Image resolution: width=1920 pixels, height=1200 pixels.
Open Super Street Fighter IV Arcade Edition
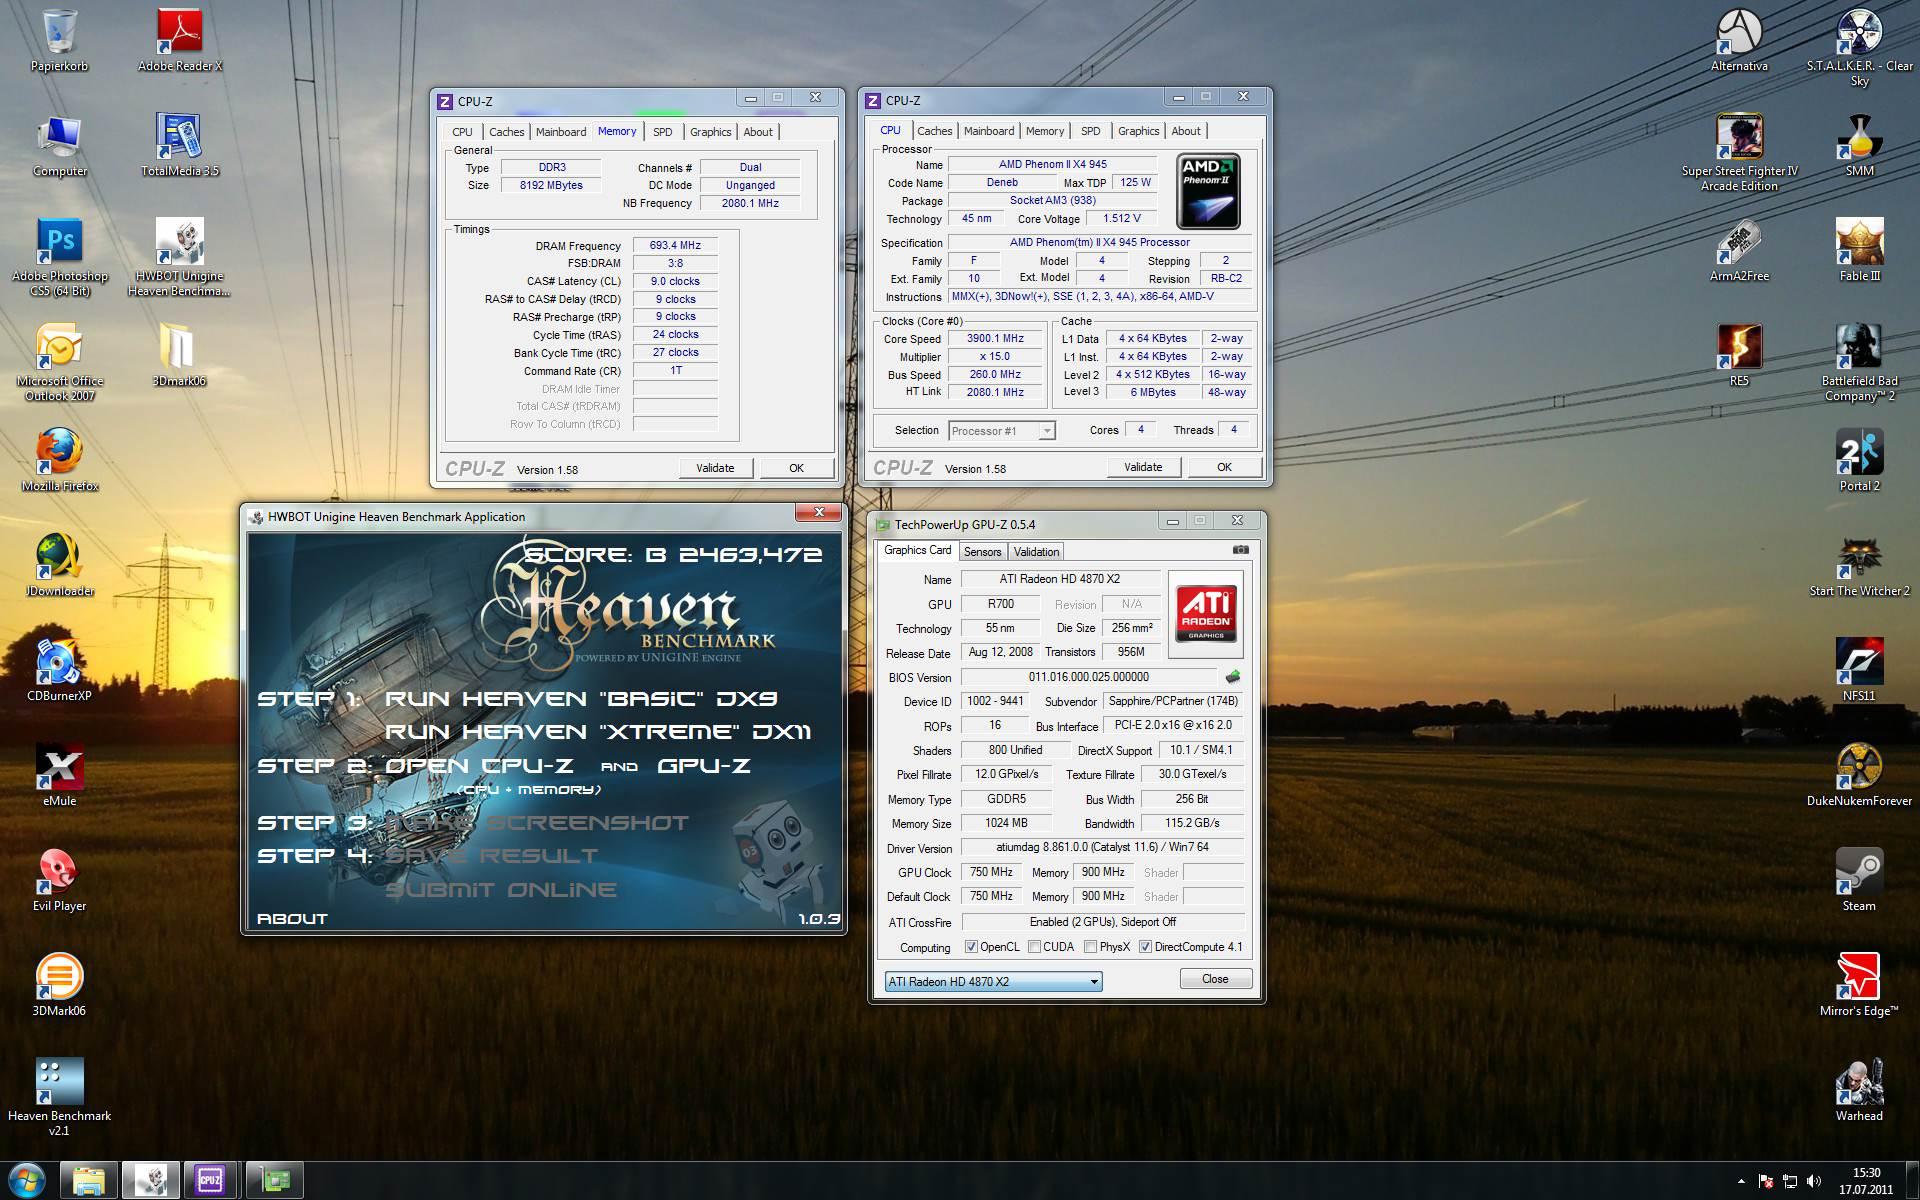click(1739, 152)
